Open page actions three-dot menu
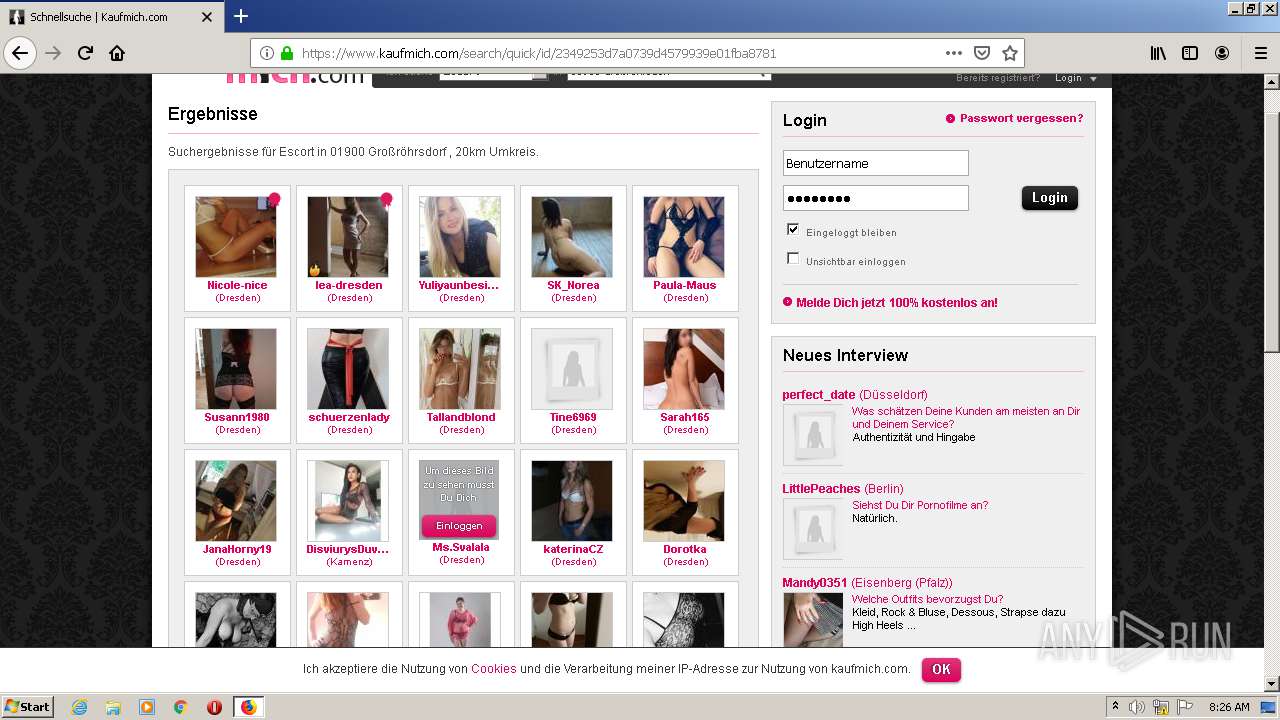The width and height of the screenshot is (1280, 720). click(x=954, y=53)
